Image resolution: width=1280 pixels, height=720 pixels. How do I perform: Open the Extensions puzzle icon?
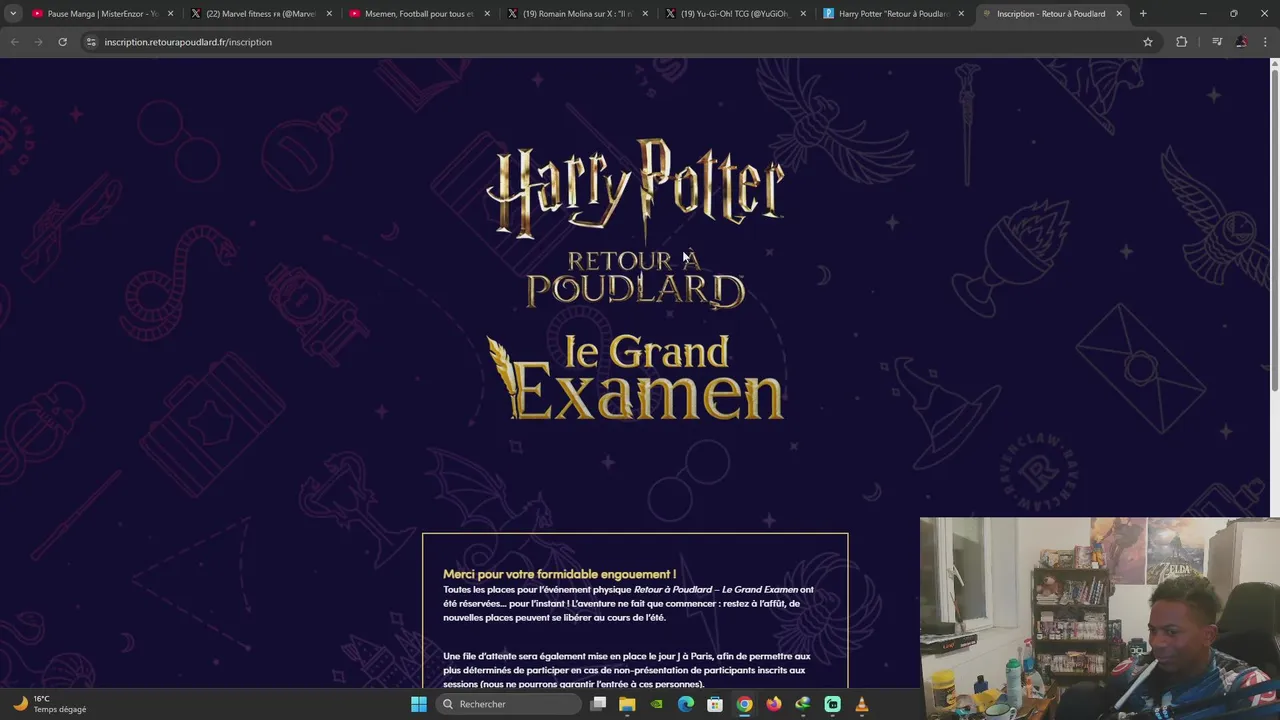click(x=1182, y=42)
